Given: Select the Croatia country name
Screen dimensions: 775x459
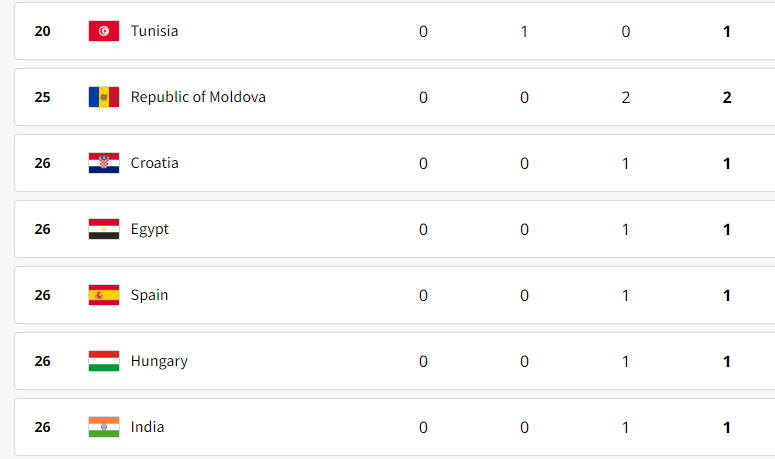Looking at the screenshot, I should (x=154, y=163).
